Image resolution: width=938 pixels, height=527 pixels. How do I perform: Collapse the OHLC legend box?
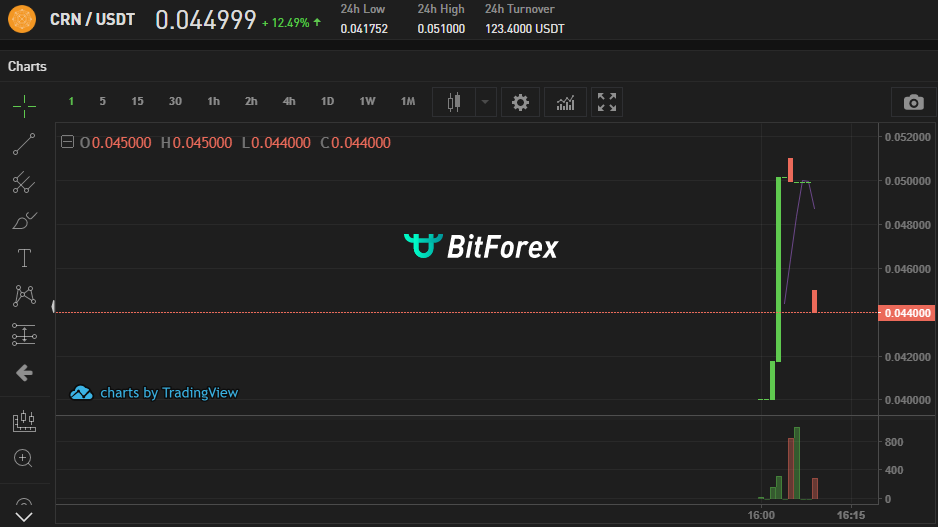point(67,142)
